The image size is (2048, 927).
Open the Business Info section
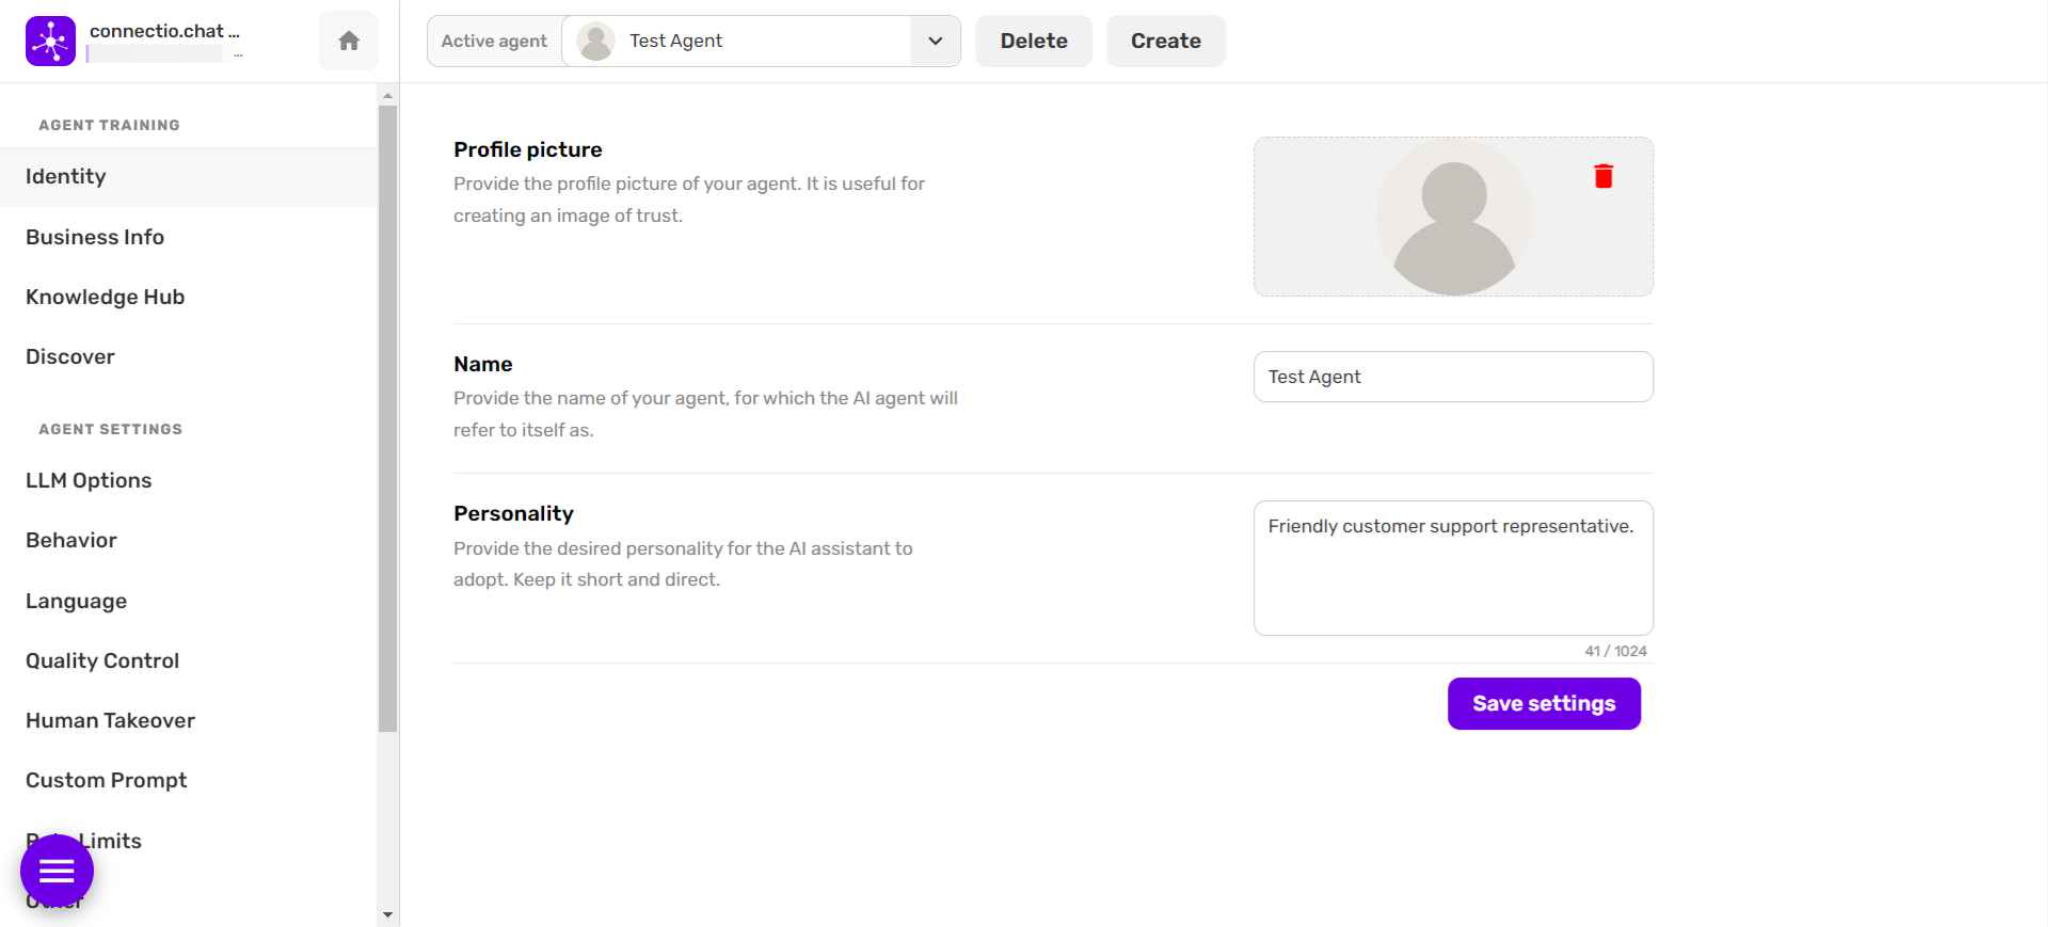tap(95, 237)
